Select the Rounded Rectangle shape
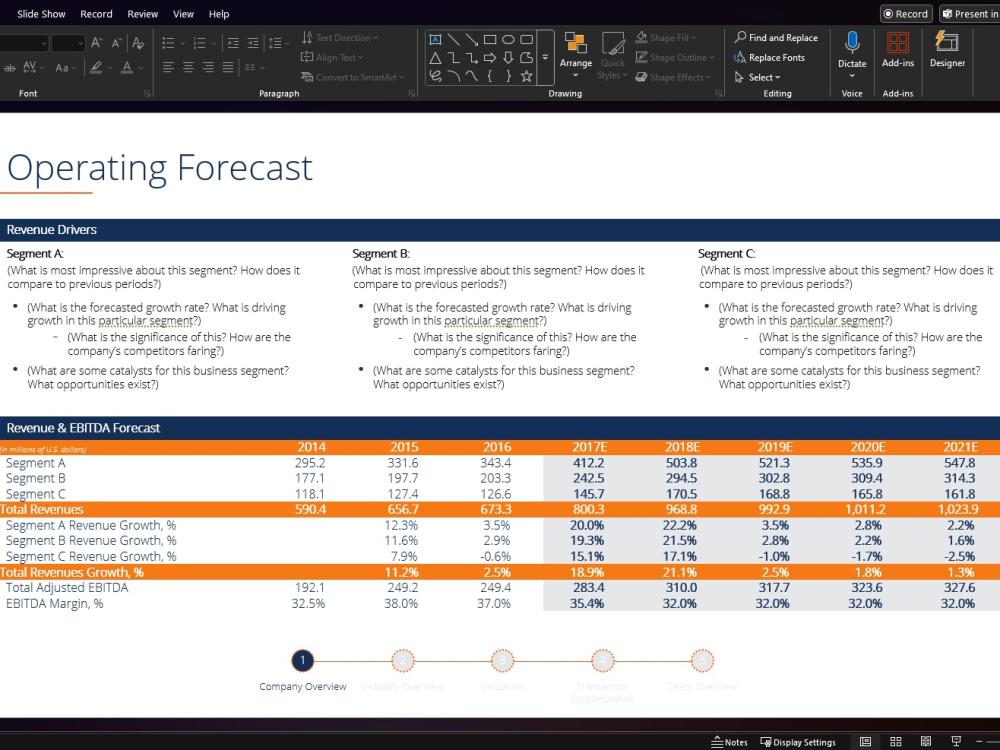 point(526,40)
